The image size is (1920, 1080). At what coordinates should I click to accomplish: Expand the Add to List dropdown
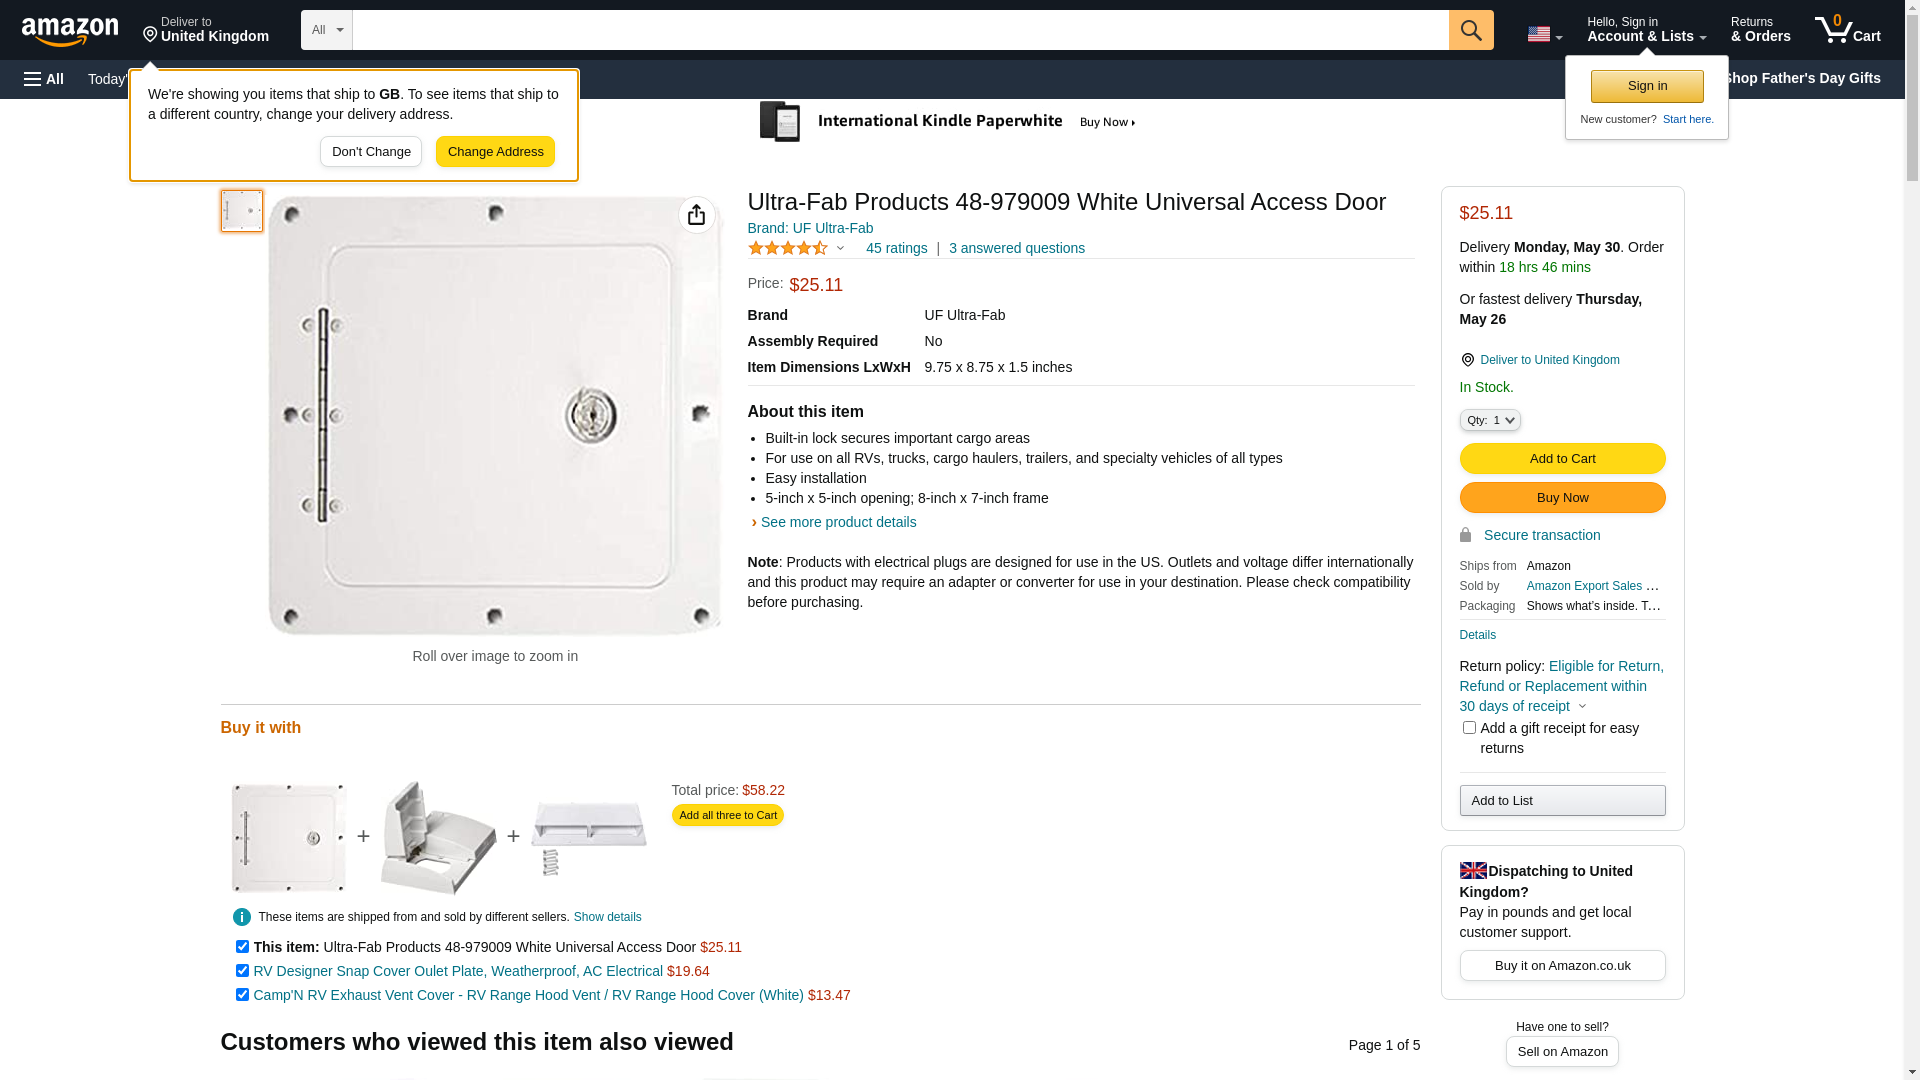point(1562,801)
